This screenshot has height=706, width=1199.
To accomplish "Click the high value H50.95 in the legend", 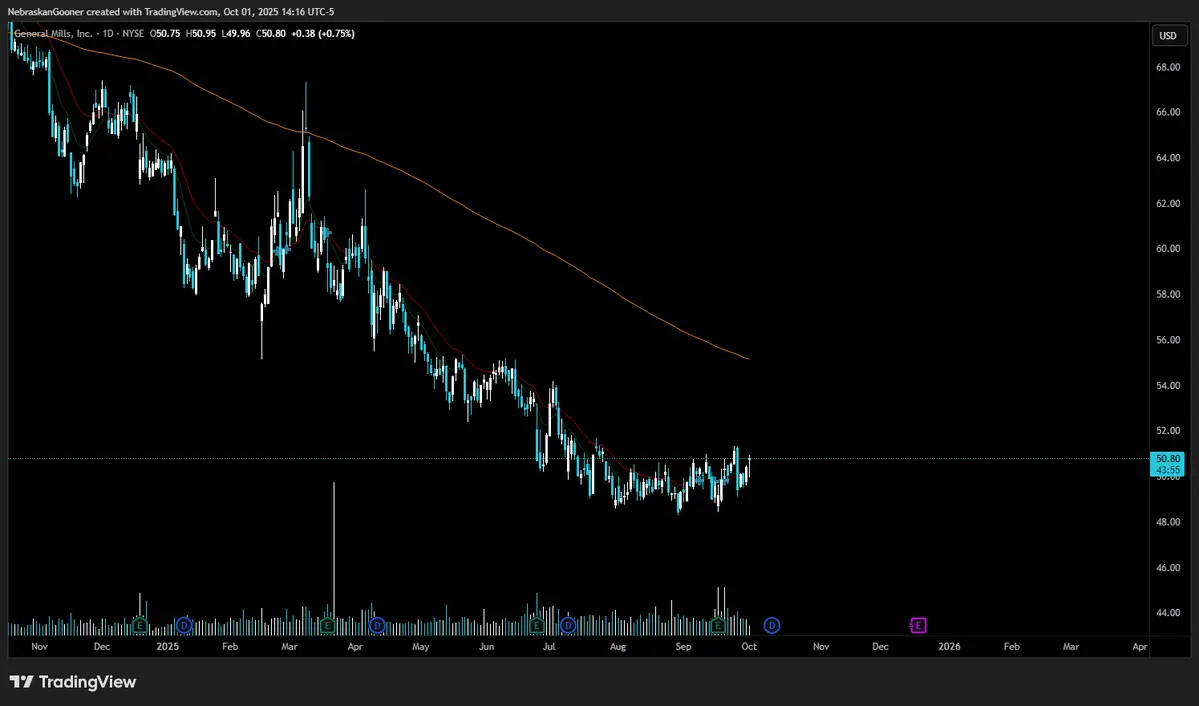I will [x=200, y=34].
